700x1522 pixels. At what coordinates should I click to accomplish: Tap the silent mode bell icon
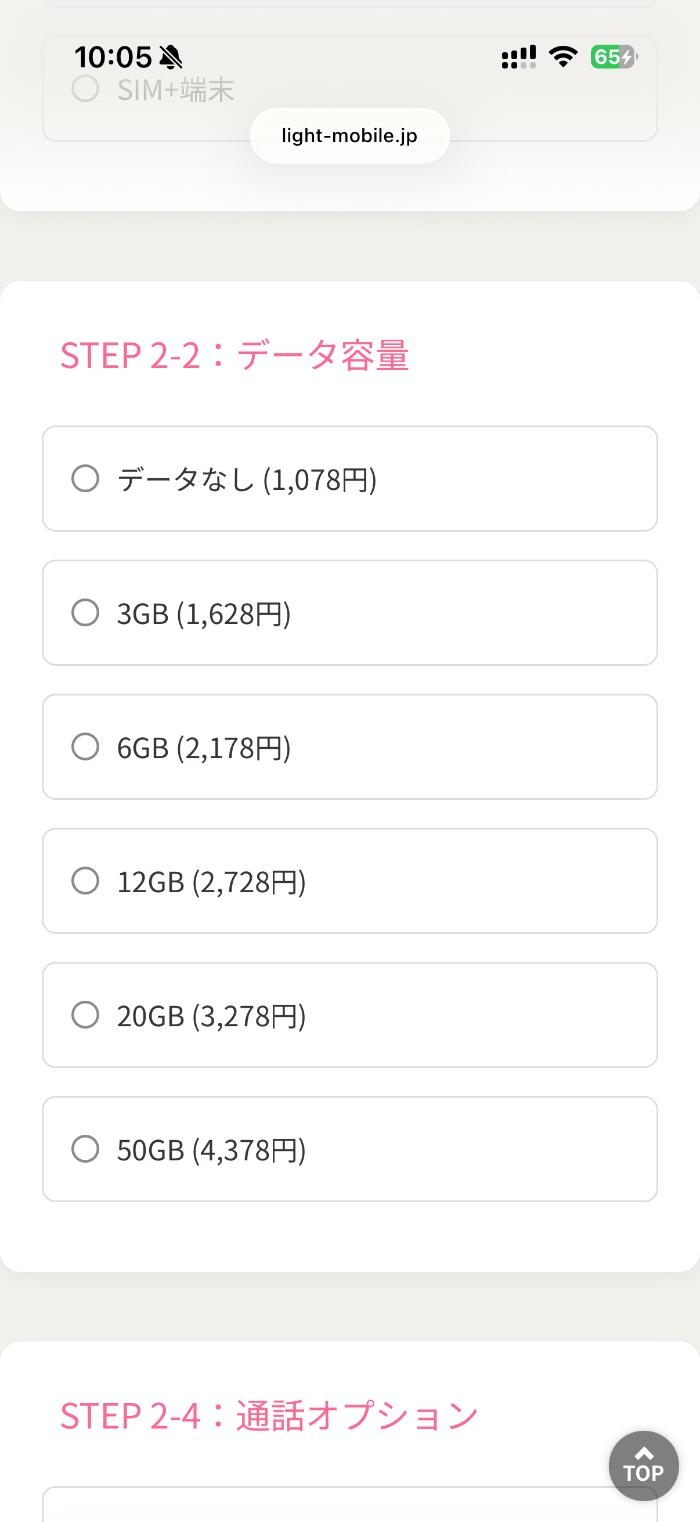tap(171, 57)
